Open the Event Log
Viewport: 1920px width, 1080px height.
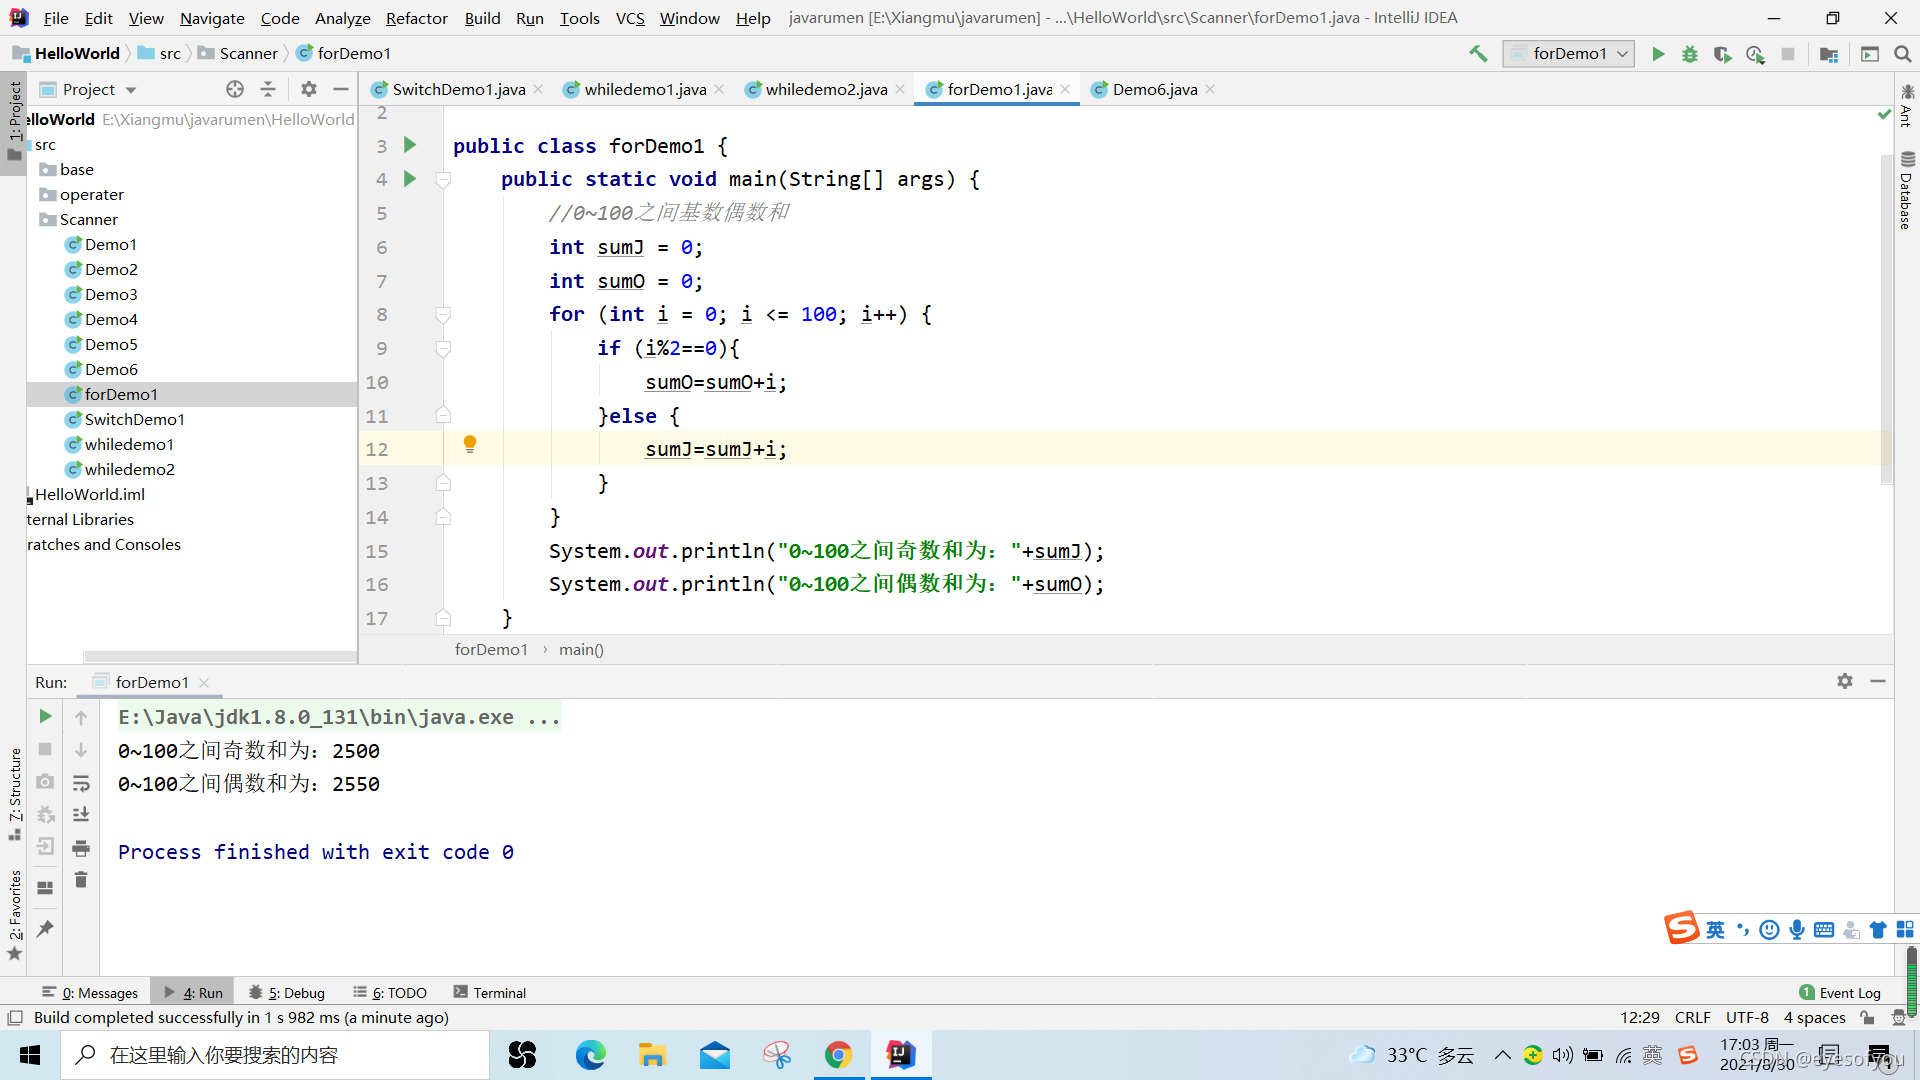(1840, 992)
